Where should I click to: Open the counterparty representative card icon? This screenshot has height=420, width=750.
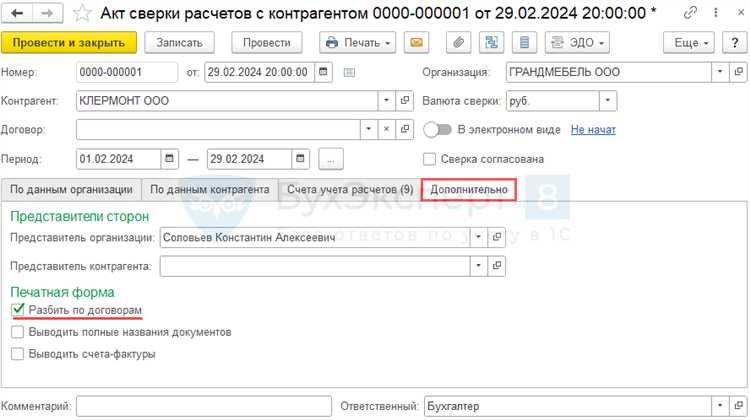coord(496,266)
